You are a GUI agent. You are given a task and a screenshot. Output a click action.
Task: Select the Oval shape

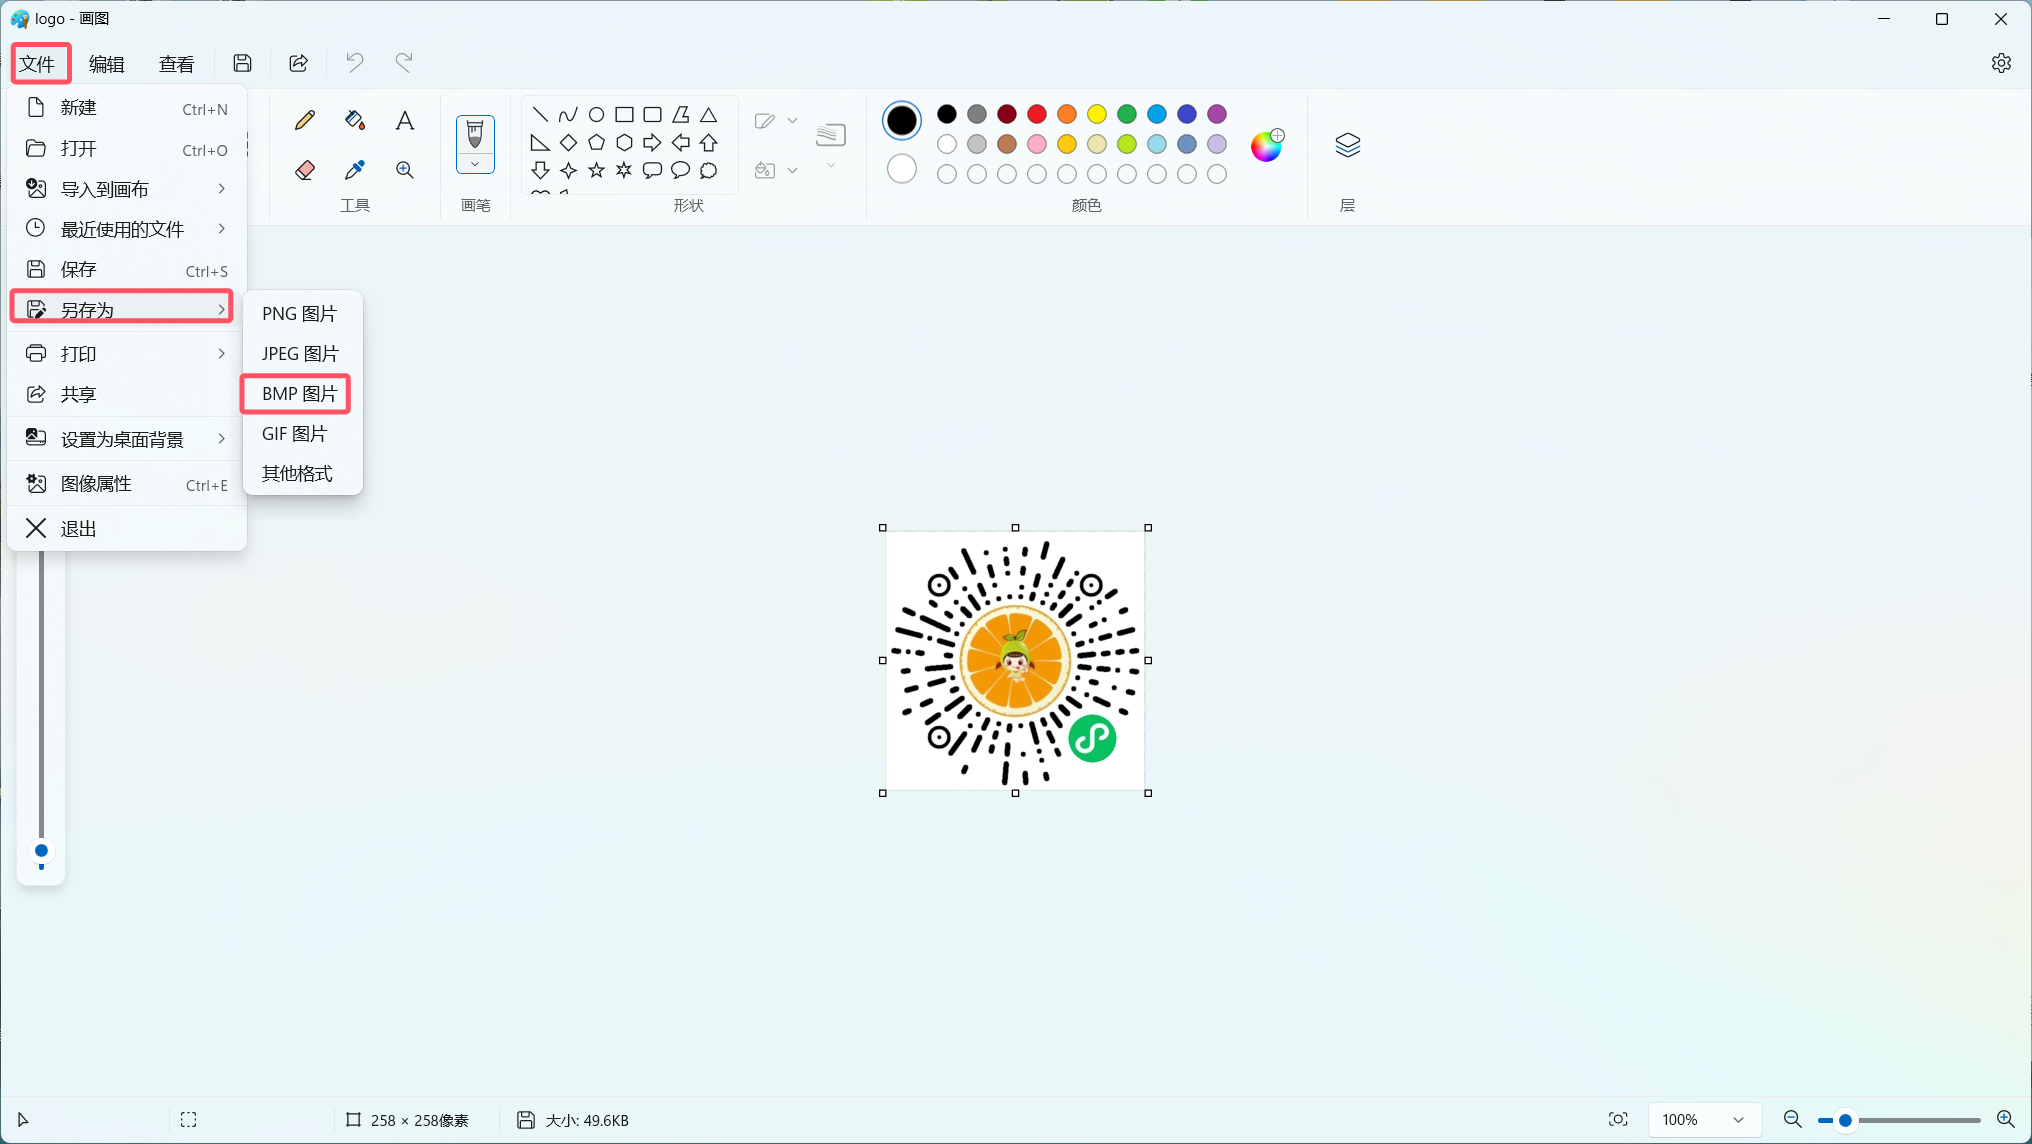point(596,114)
